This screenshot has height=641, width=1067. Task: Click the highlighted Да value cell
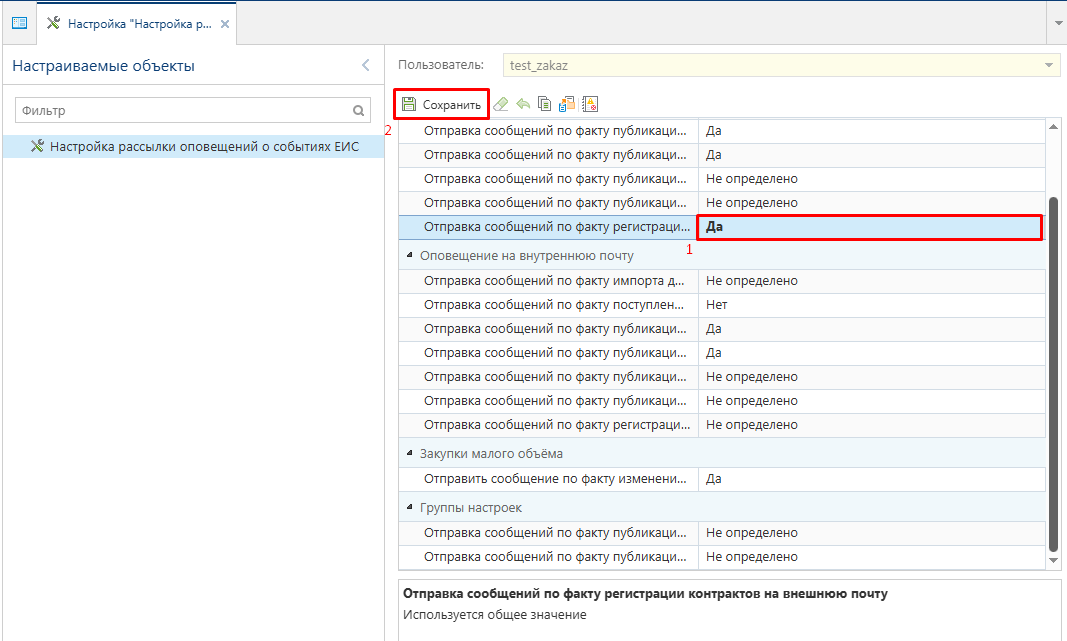(868, 227)
